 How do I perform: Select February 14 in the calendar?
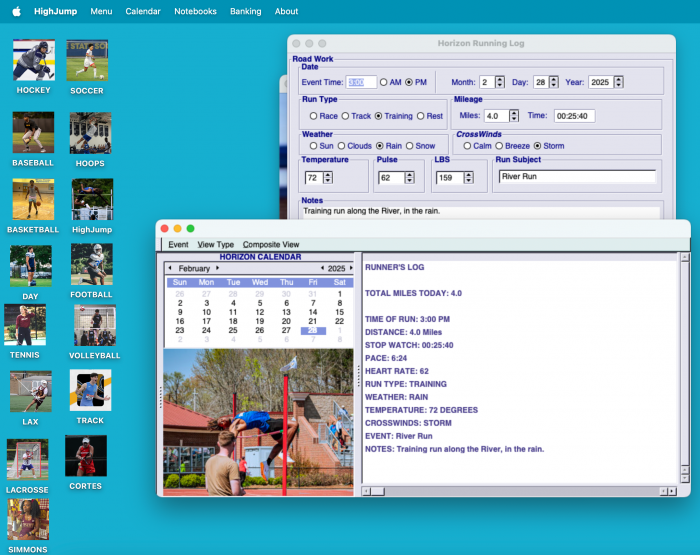313,312
